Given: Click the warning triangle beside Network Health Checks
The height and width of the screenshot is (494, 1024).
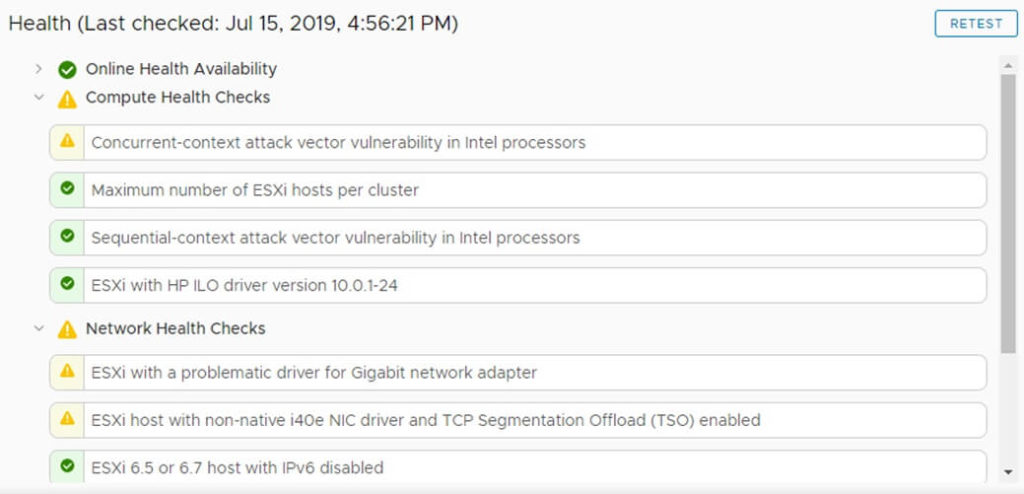Looking at the screenshot, I should (x=67, y=329).
